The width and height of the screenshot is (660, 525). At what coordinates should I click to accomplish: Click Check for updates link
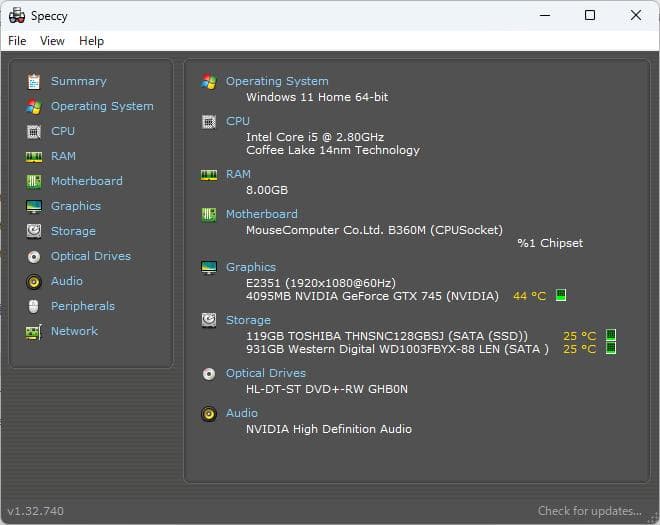(x=589, y=511)
